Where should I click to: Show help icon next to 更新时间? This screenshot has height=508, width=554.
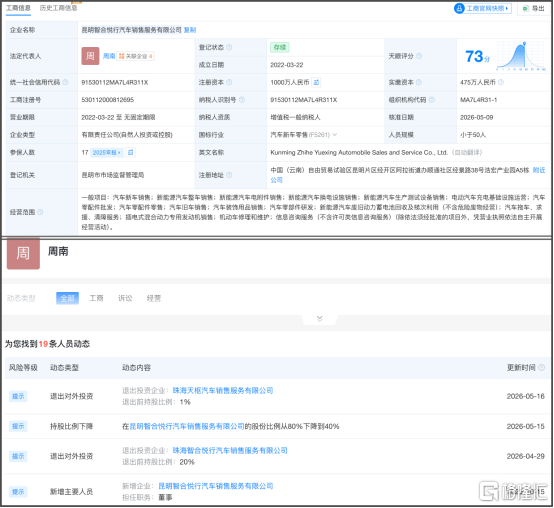coord(541,368)
